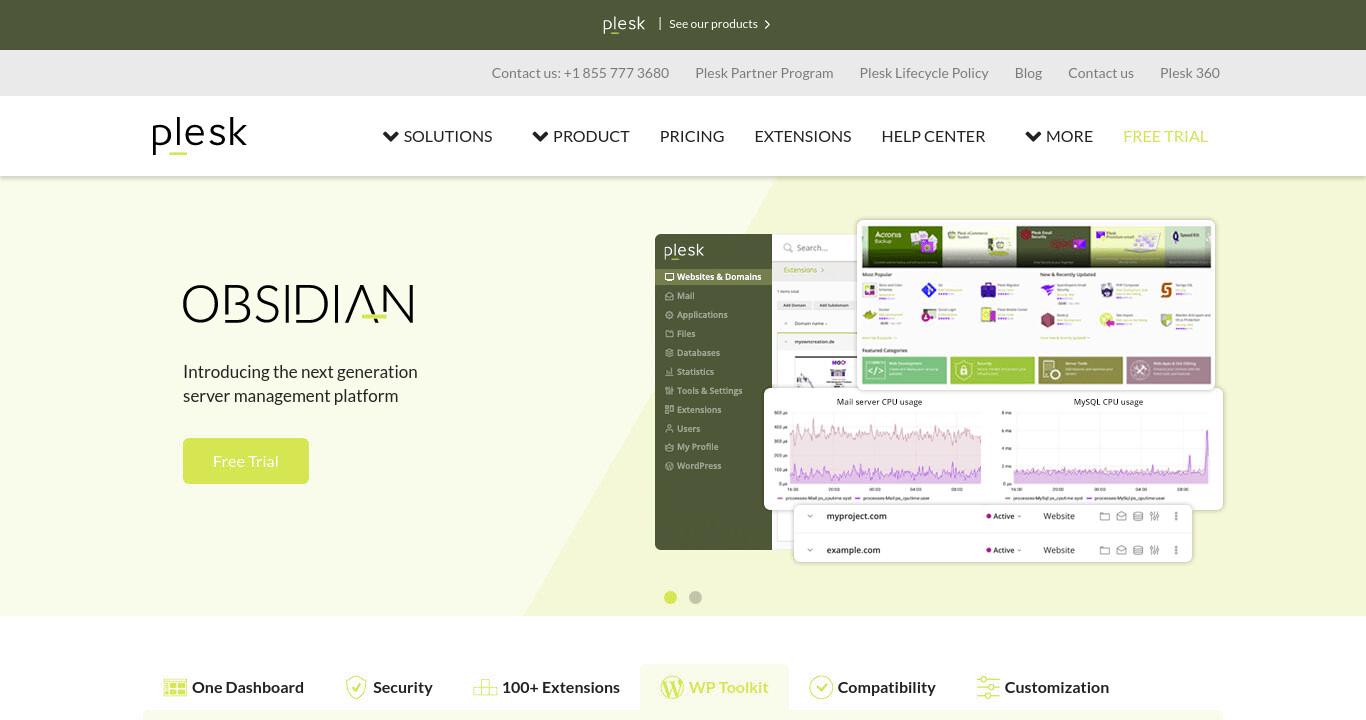Click WordPress in the screenshot sidebar
1366x720 pixels.
693,466
